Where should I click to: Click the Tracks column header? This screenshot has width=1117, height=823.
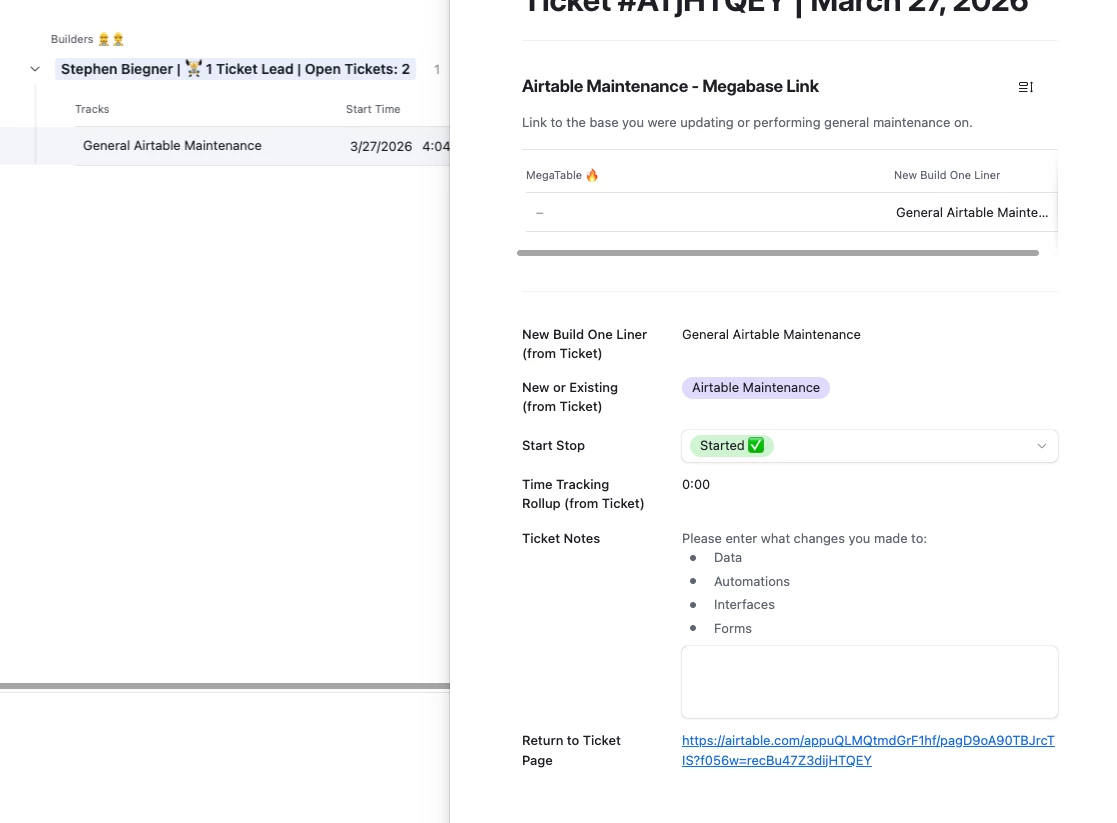click(x=92, y=109)
